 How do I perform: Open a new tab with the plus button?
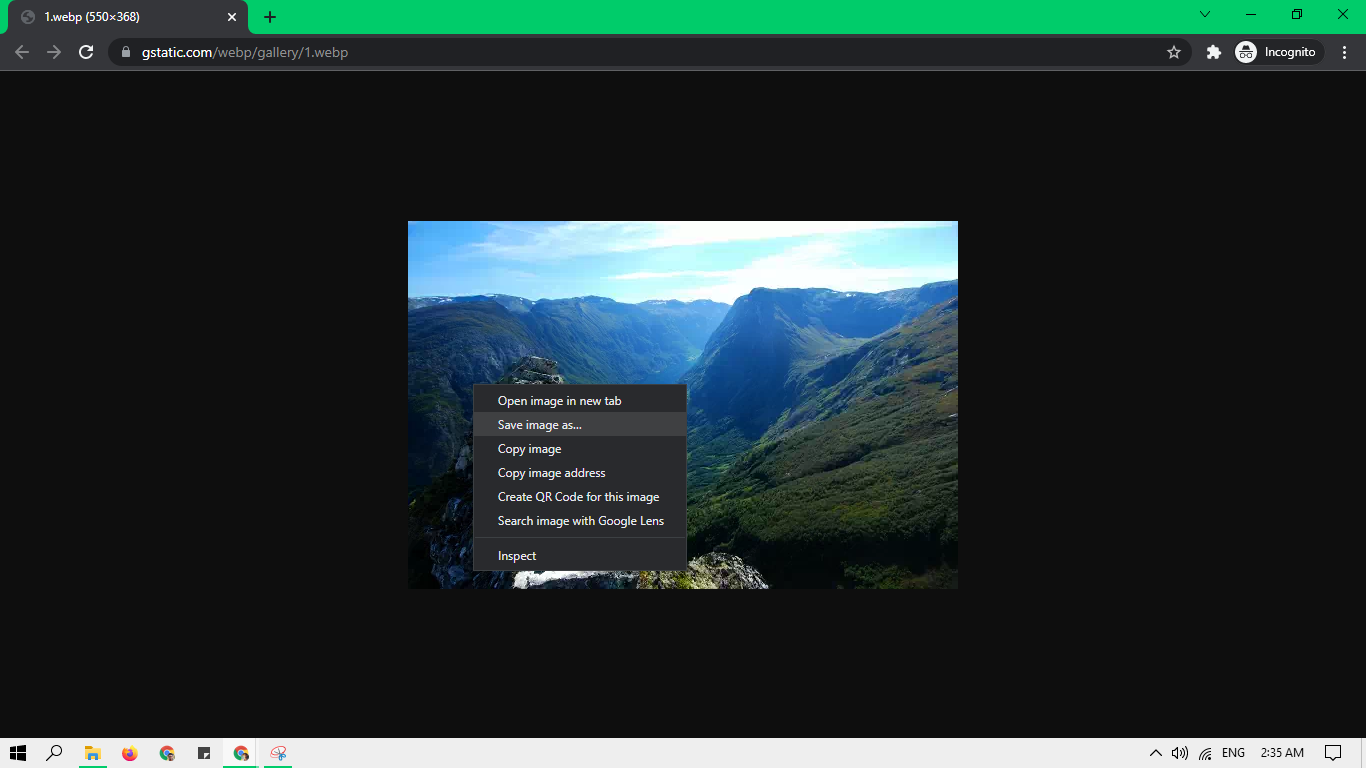coord(270,17)
